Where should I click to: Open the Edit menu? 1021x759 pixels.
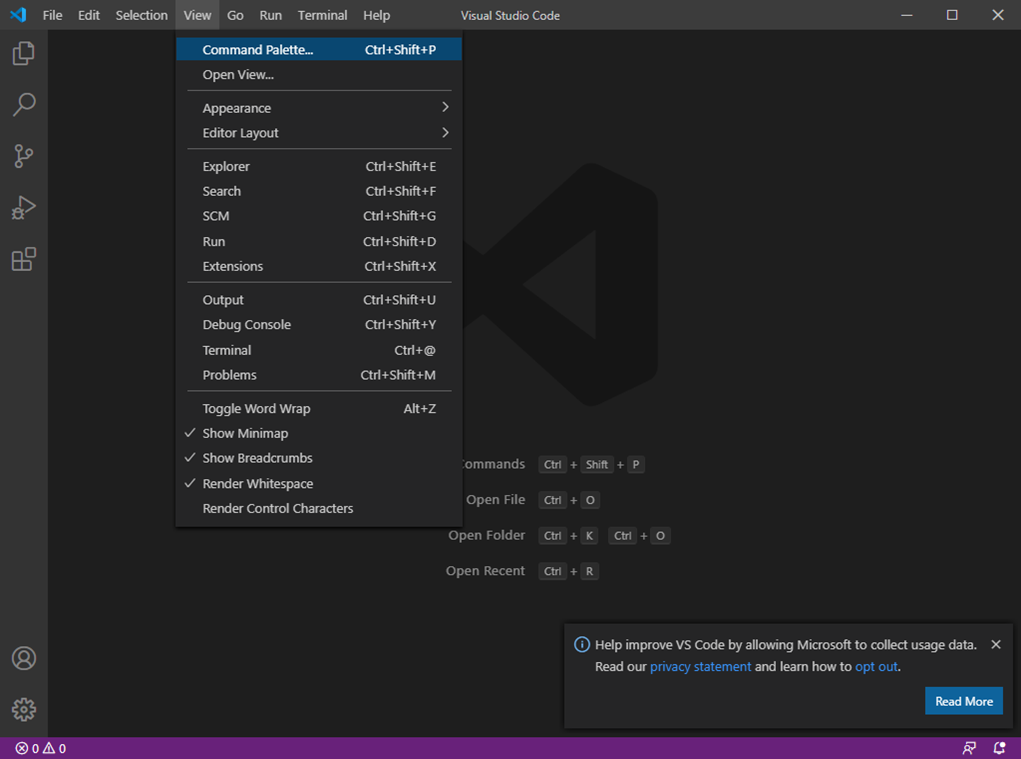click(89, 15)
